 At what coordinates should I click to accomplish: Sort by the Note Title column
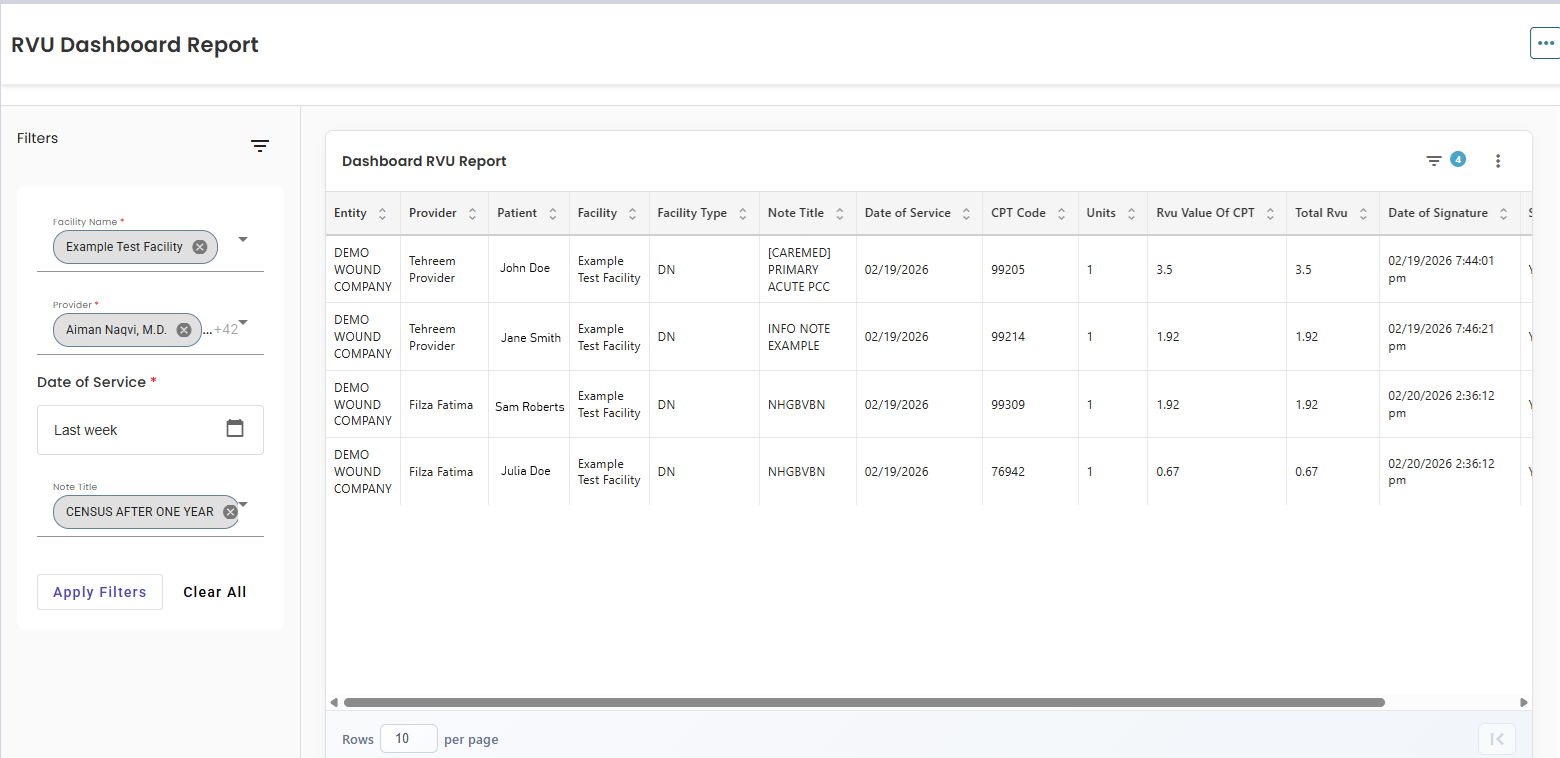[840, 213]
